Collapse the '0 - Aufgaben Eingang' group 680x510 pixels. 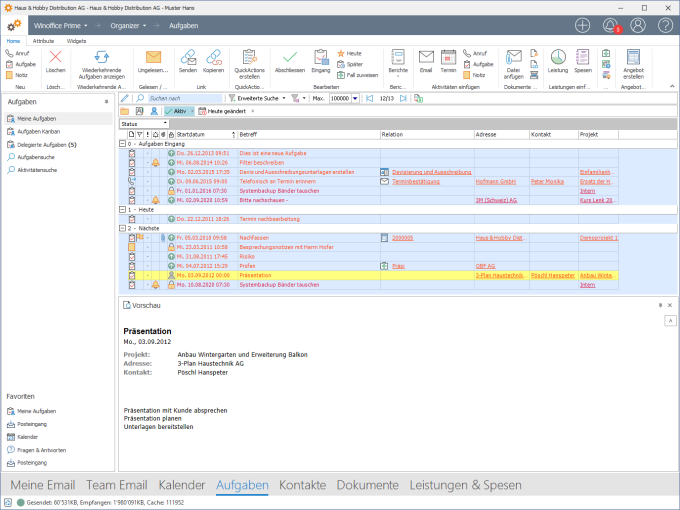(122, 144)
